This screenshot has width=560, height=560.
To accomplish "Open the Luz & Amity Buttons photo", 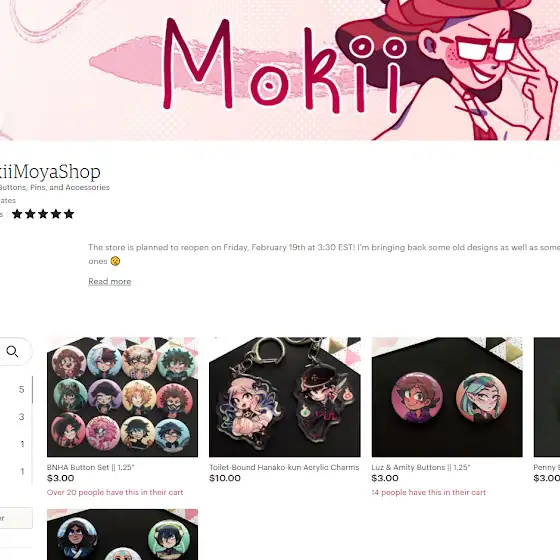I will 447,397.
